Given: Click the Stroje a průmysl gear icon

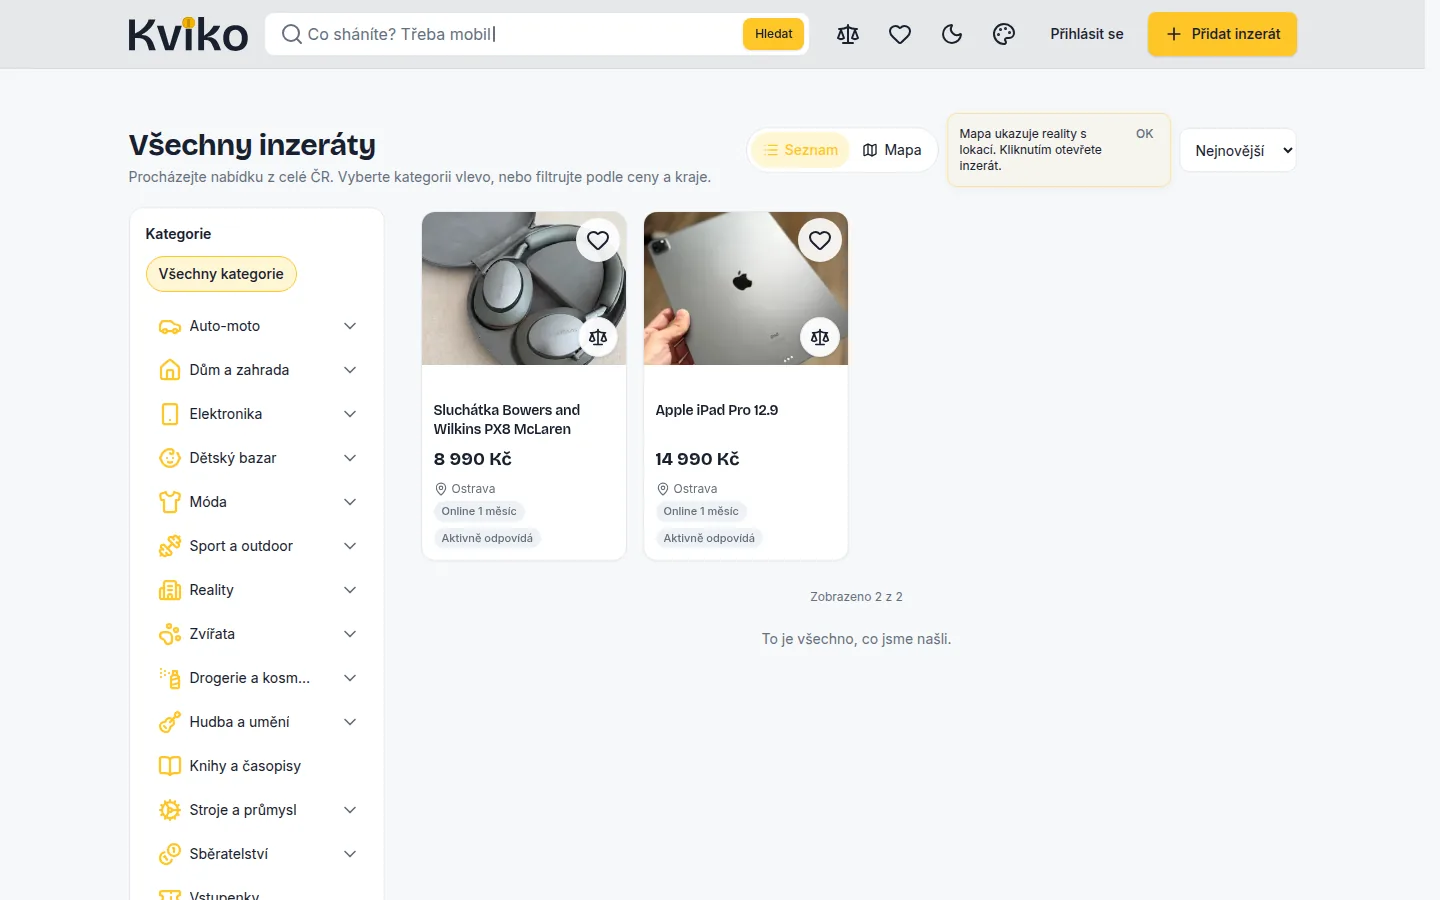Looking at the screenshot, I should (170, 810).
